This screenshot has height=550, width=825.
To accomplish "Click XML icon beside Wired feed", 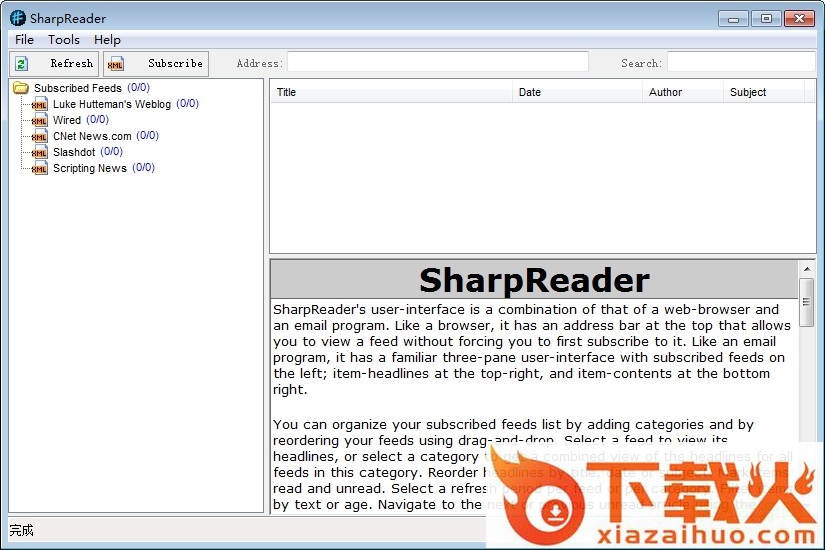I will tap(39, 121).
